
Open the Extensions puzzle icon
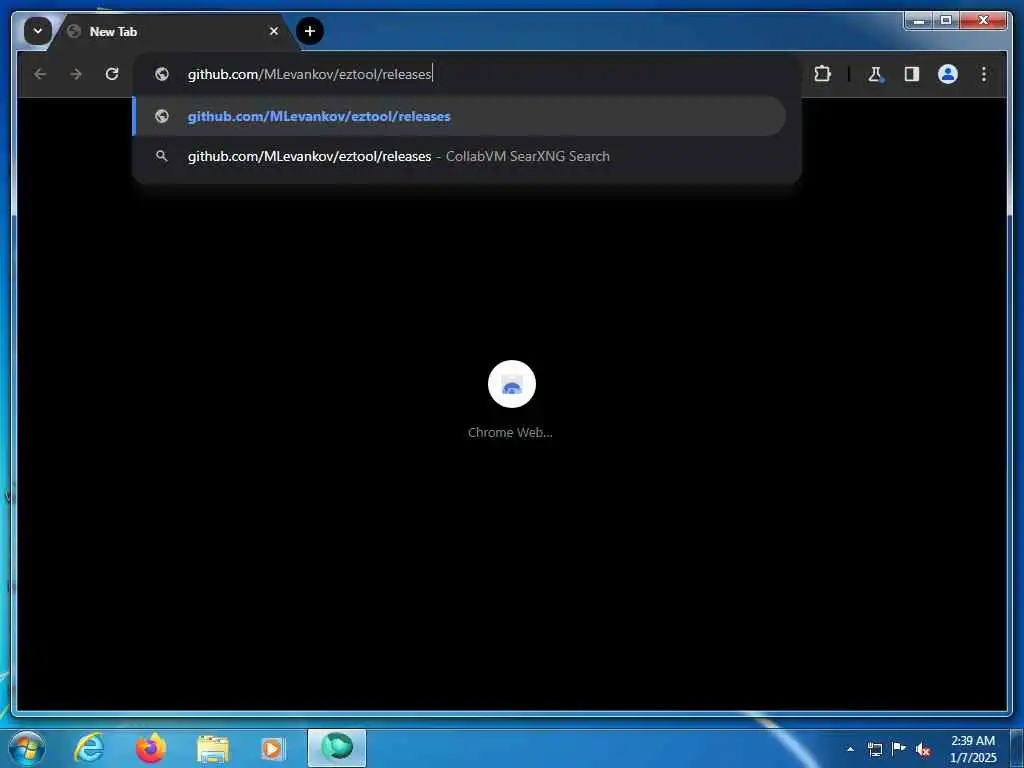822,74
